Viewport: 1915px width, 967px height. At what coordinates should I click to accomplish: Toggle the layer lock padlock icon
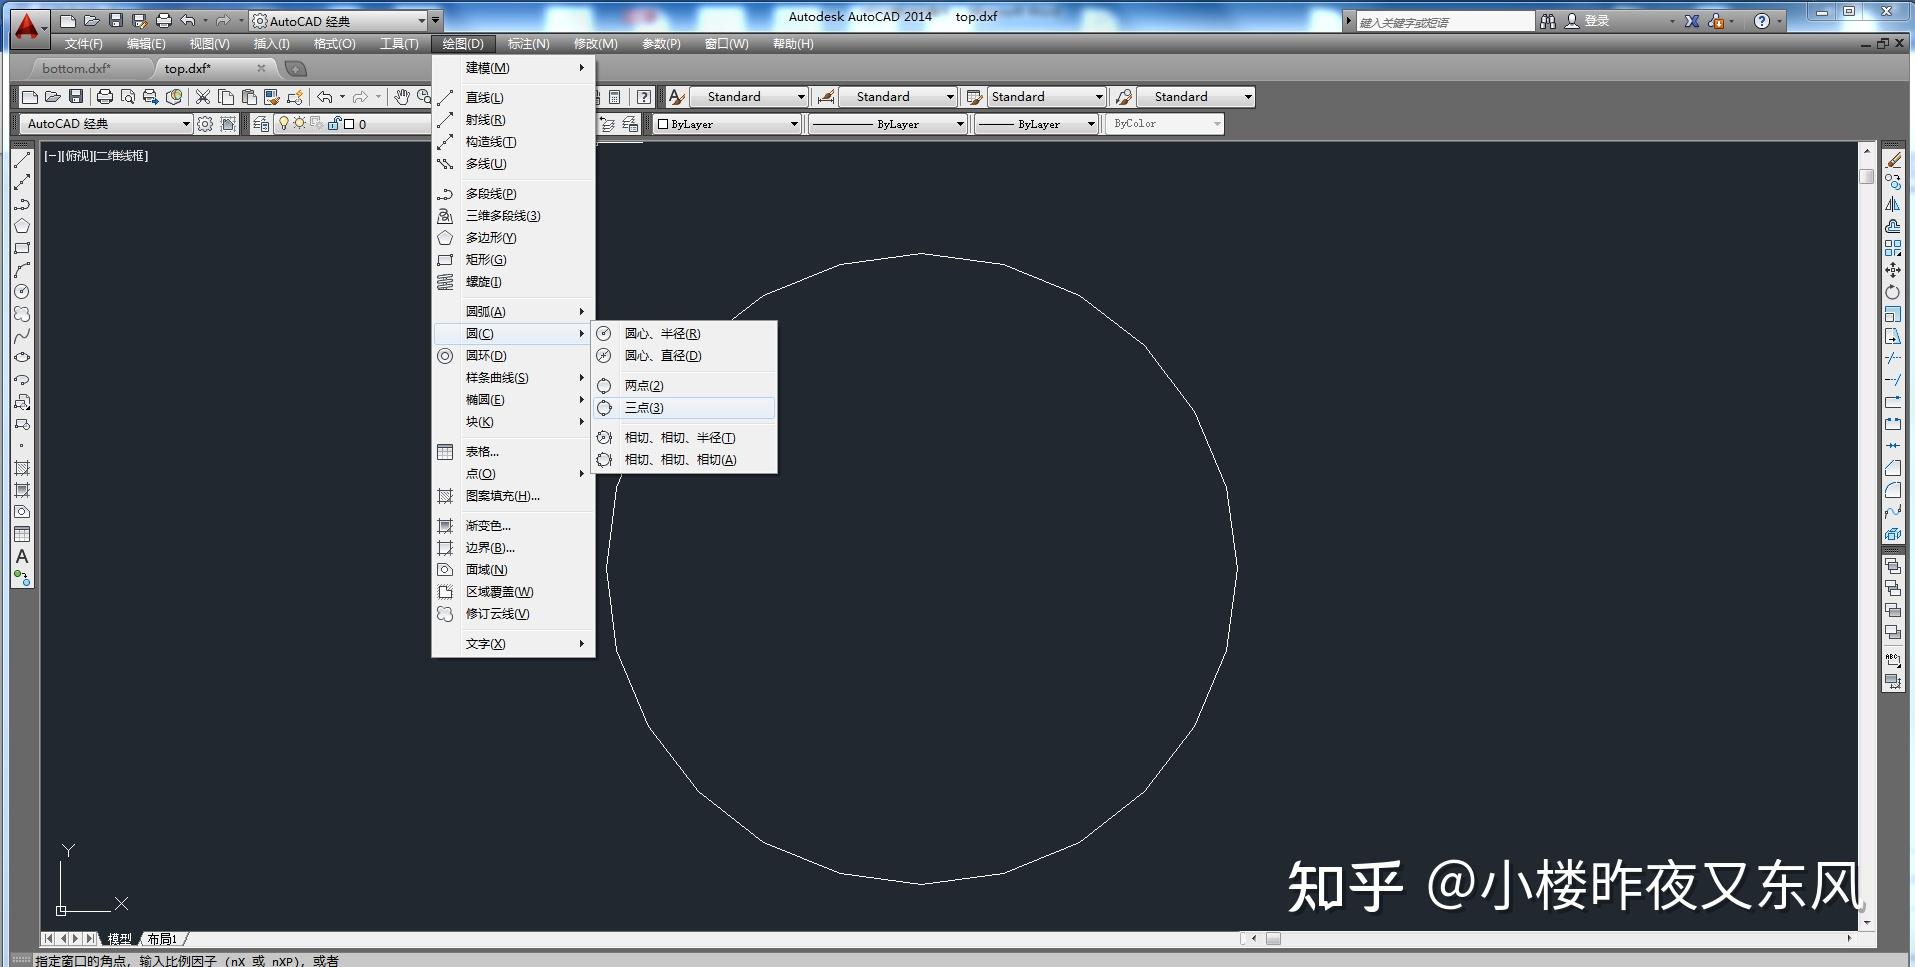coord(334,123)
